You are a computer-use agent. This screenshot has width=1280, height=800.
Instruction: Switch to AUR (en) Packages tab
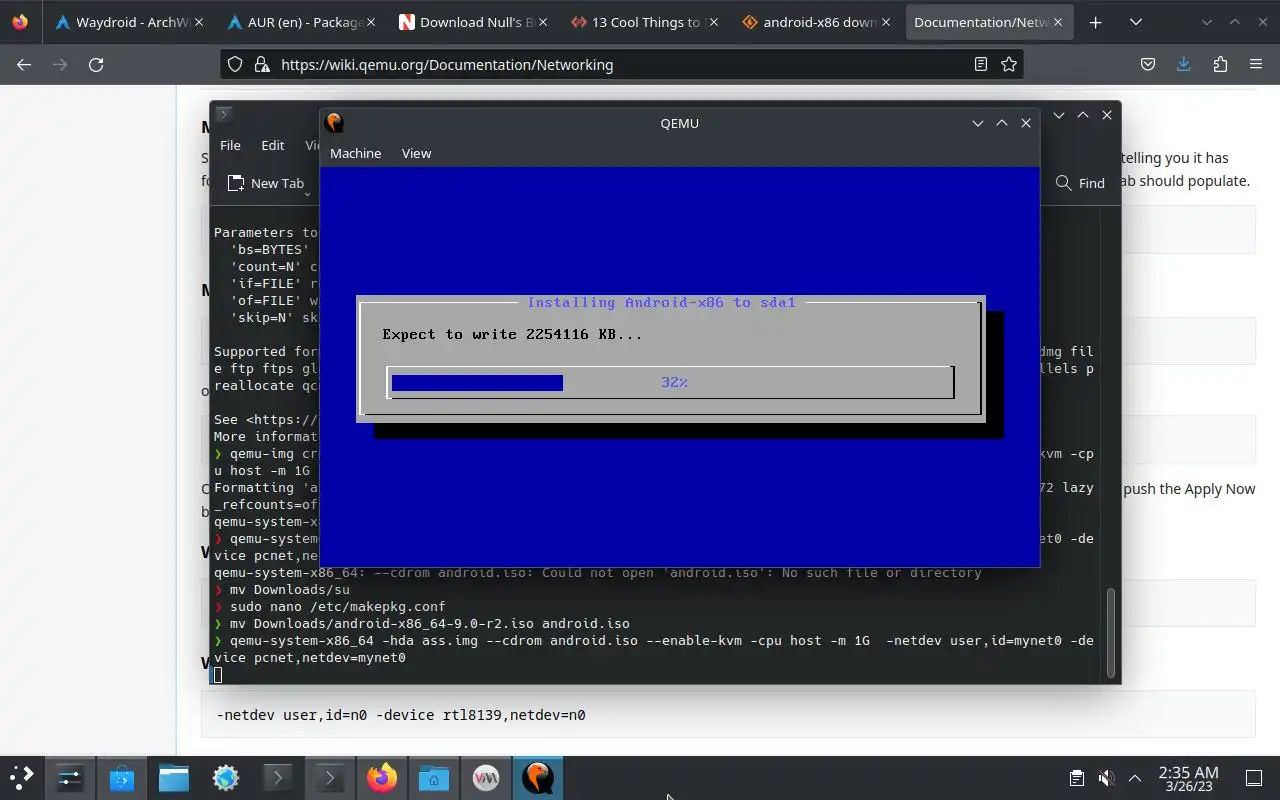click(301, 22)
